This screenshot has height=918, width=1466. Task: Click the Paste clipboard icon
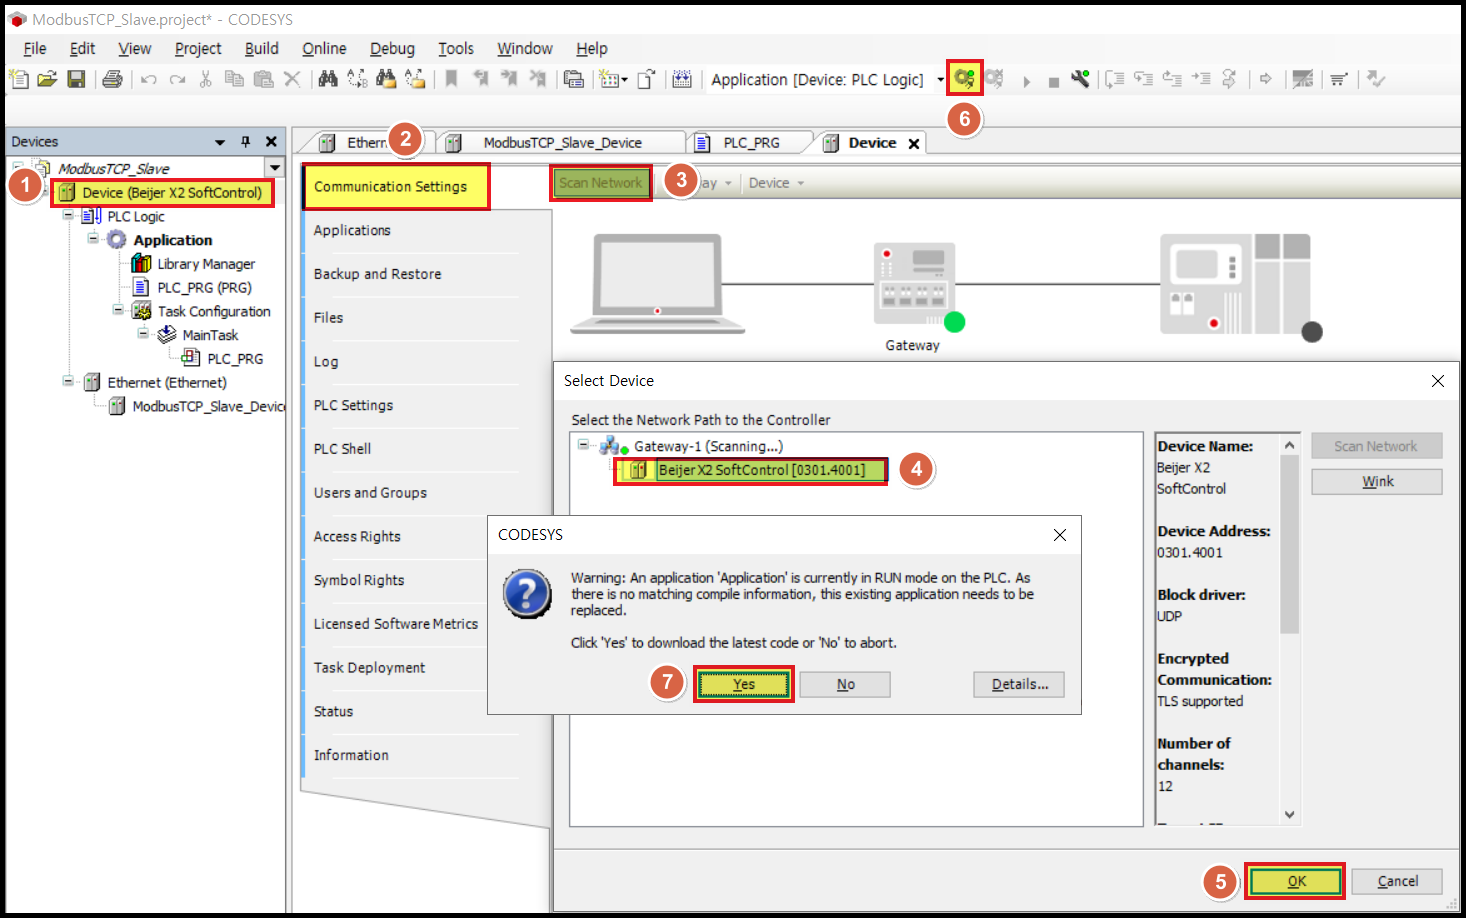(x=263, y=79)
